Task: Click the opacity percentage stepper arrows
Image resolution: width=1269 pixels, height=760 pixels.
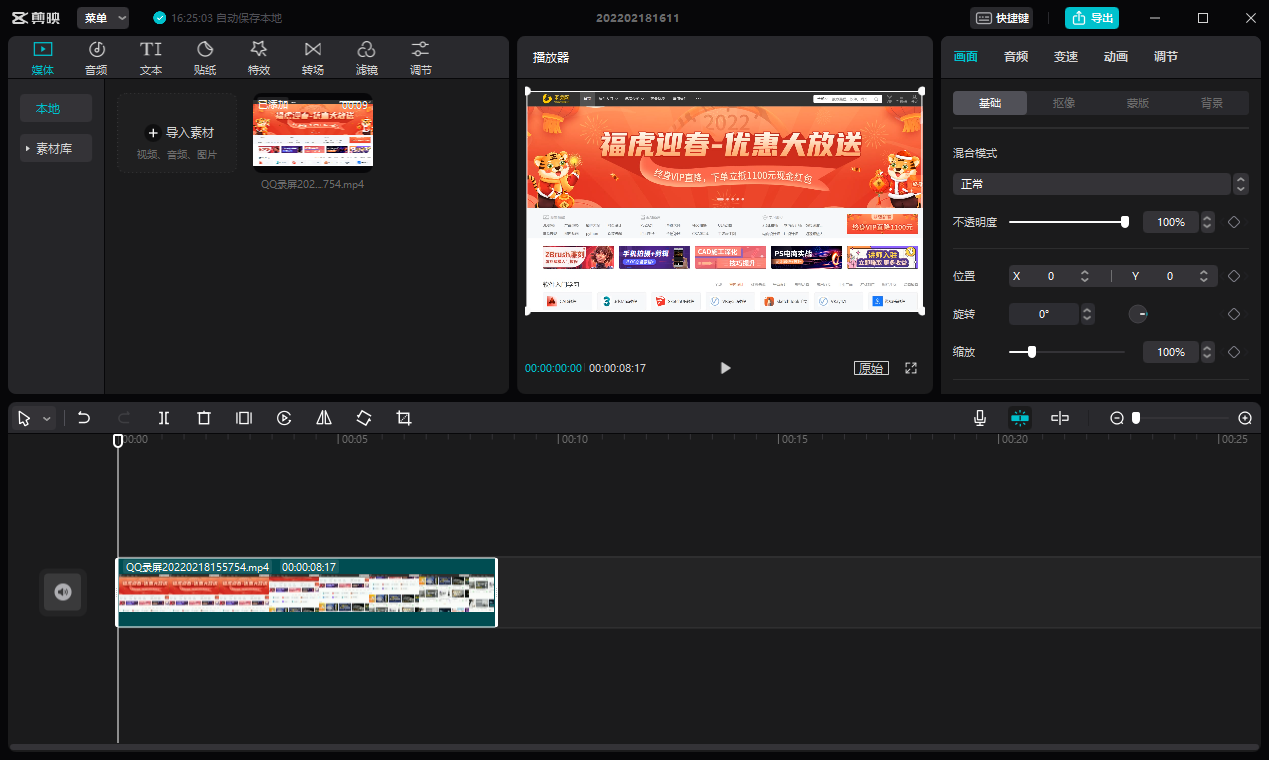Action: point(1208,222)
